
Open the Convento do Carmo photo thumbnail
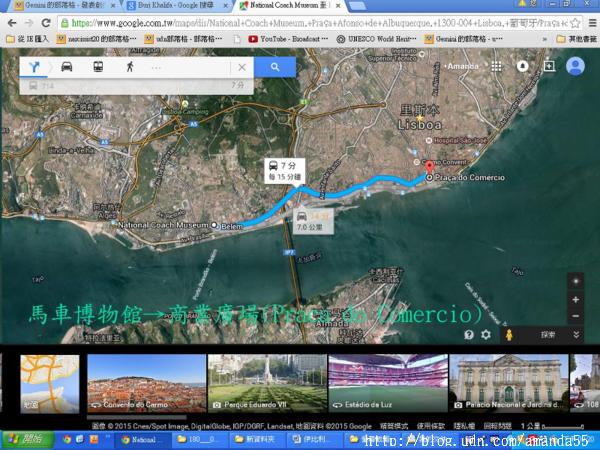click(145, 381)
